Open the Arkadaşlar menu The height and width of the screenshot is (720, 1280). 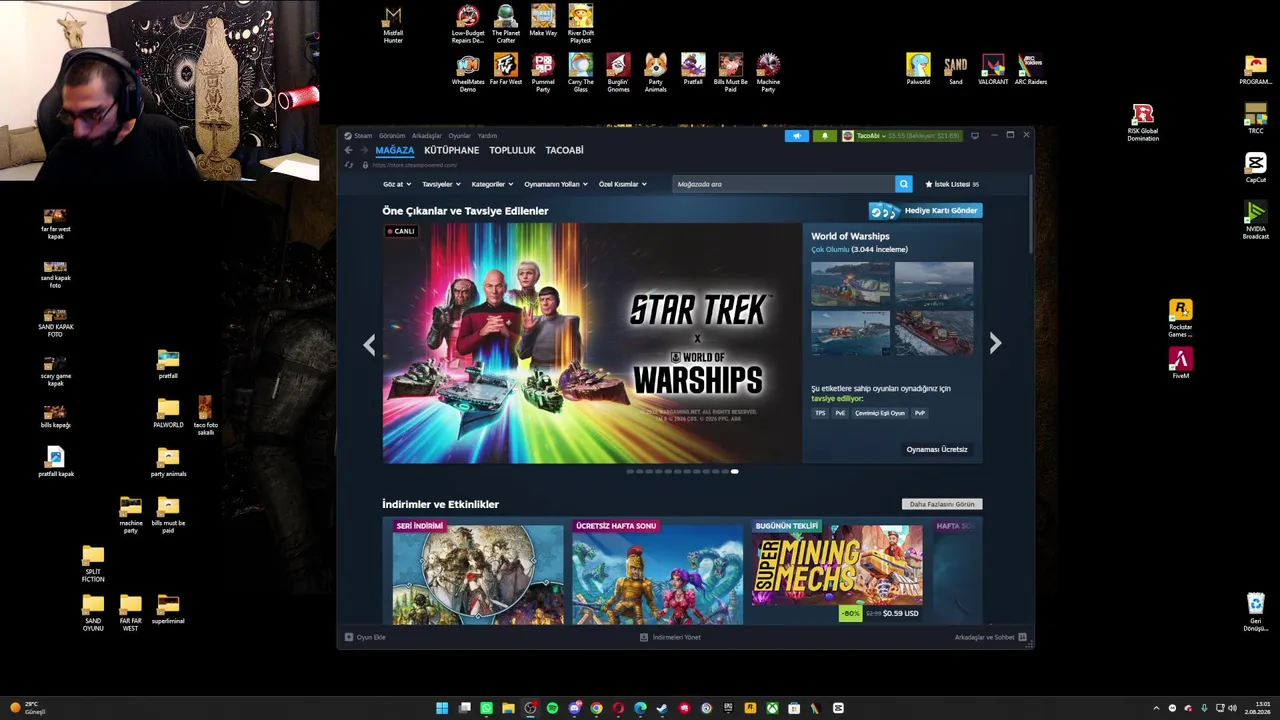tap(427, 136)
